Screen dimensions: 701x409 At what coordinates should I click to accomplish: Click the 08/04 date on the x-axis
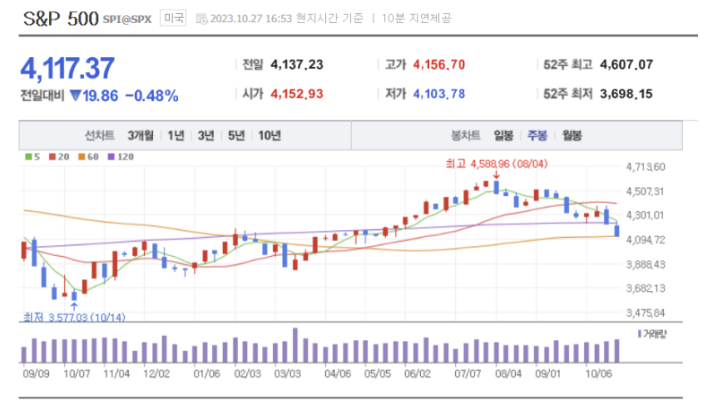click(508, 374)
